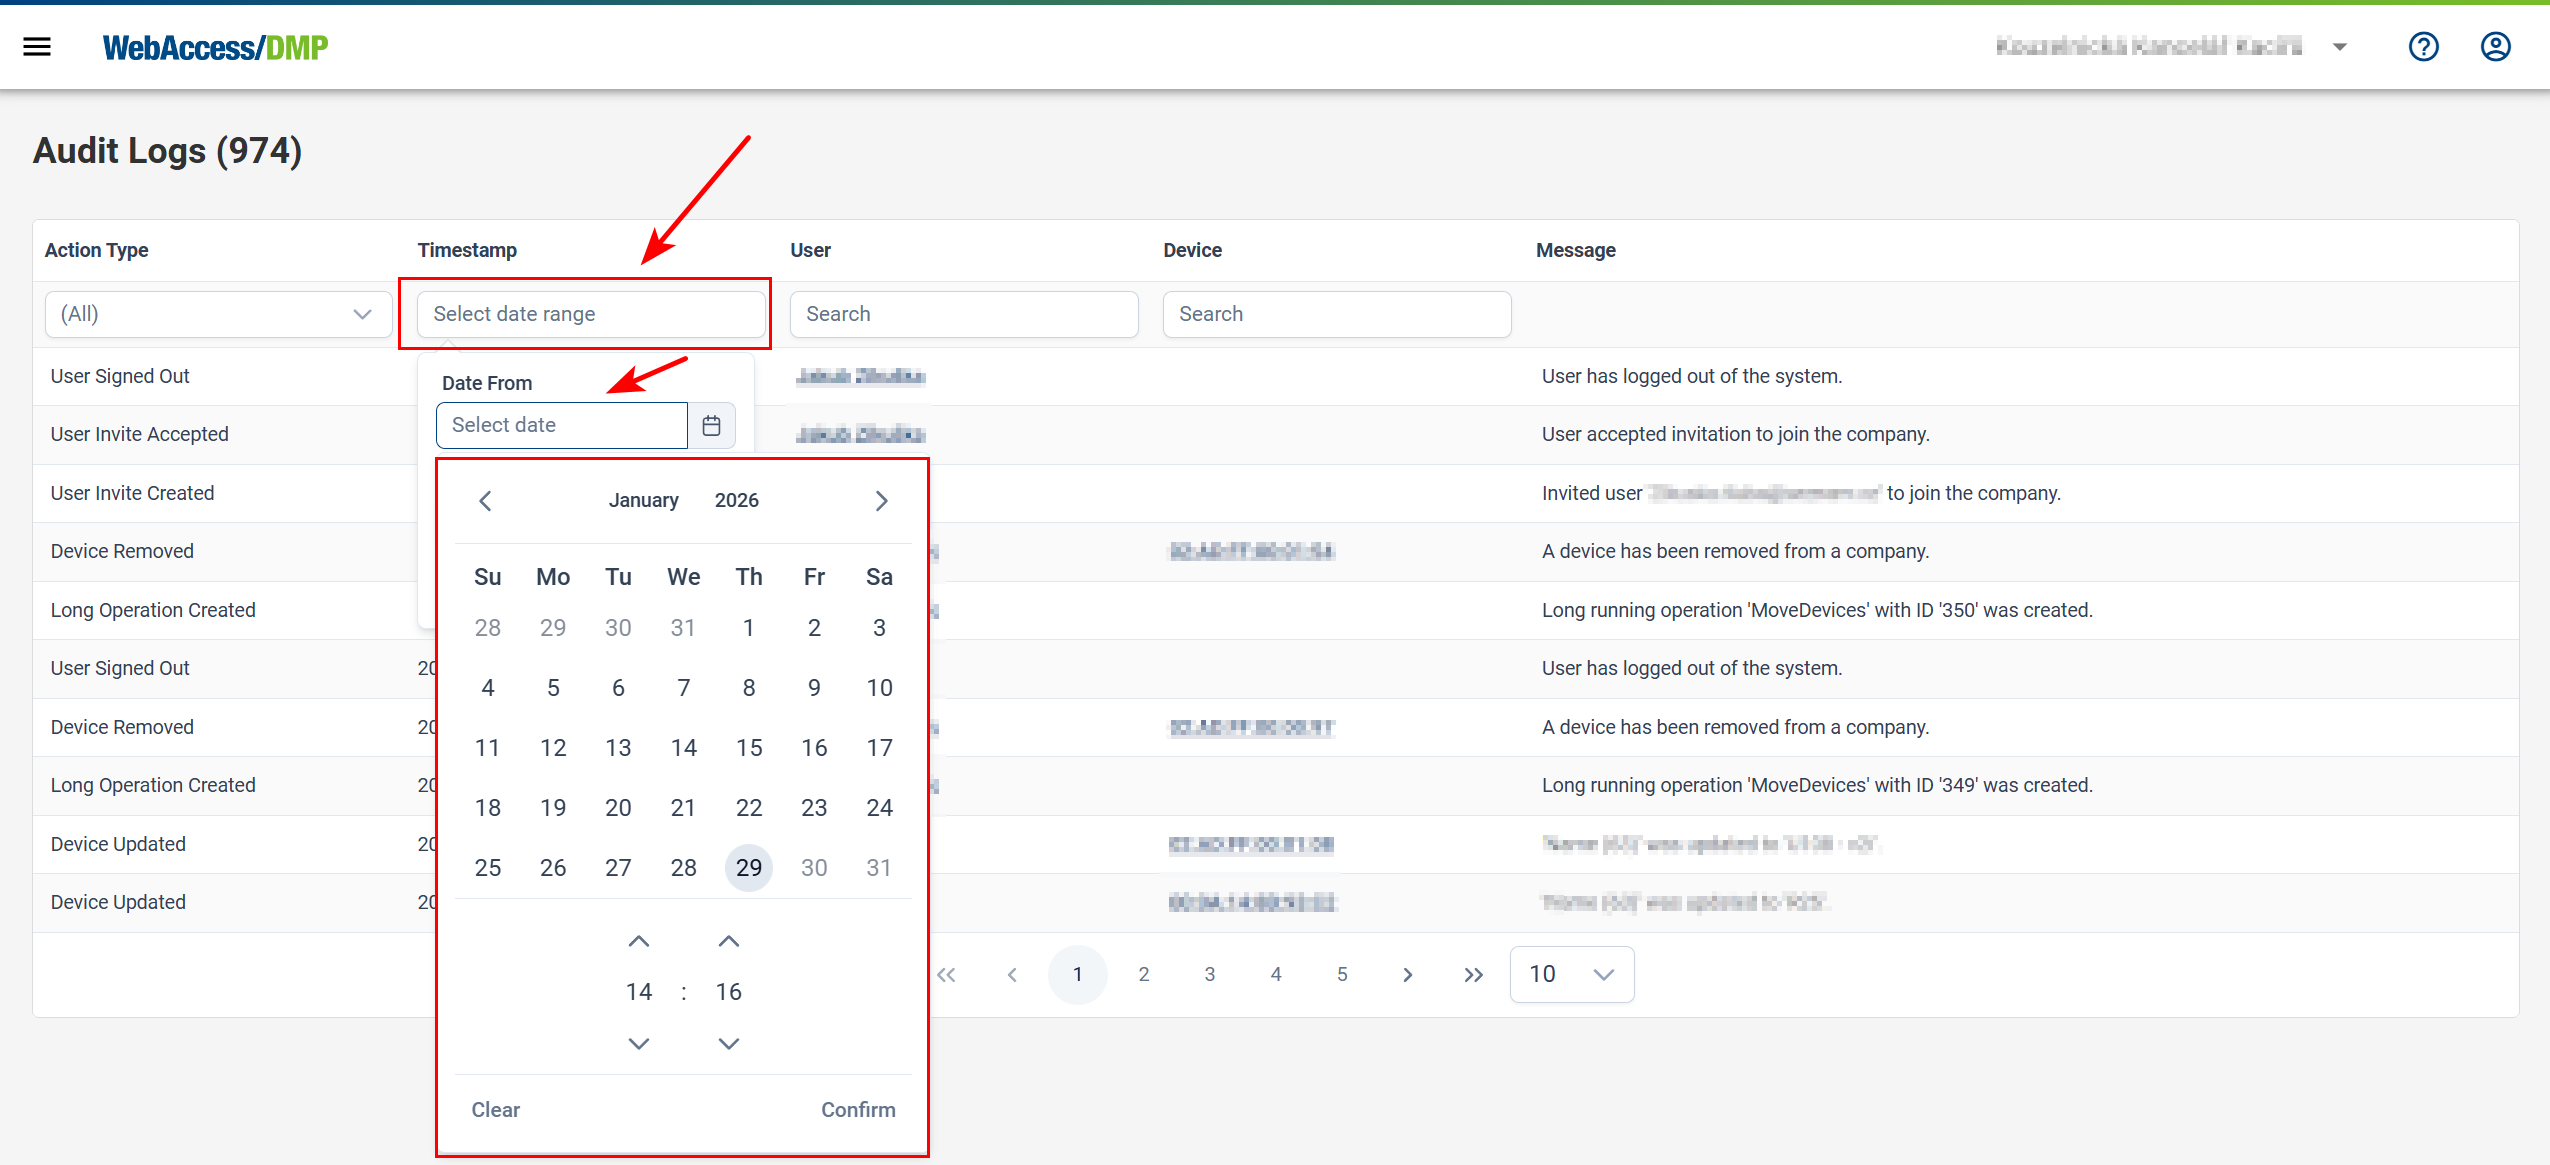Expand the company selector dropdown

pyautogui.click(x=2340, y=46)
